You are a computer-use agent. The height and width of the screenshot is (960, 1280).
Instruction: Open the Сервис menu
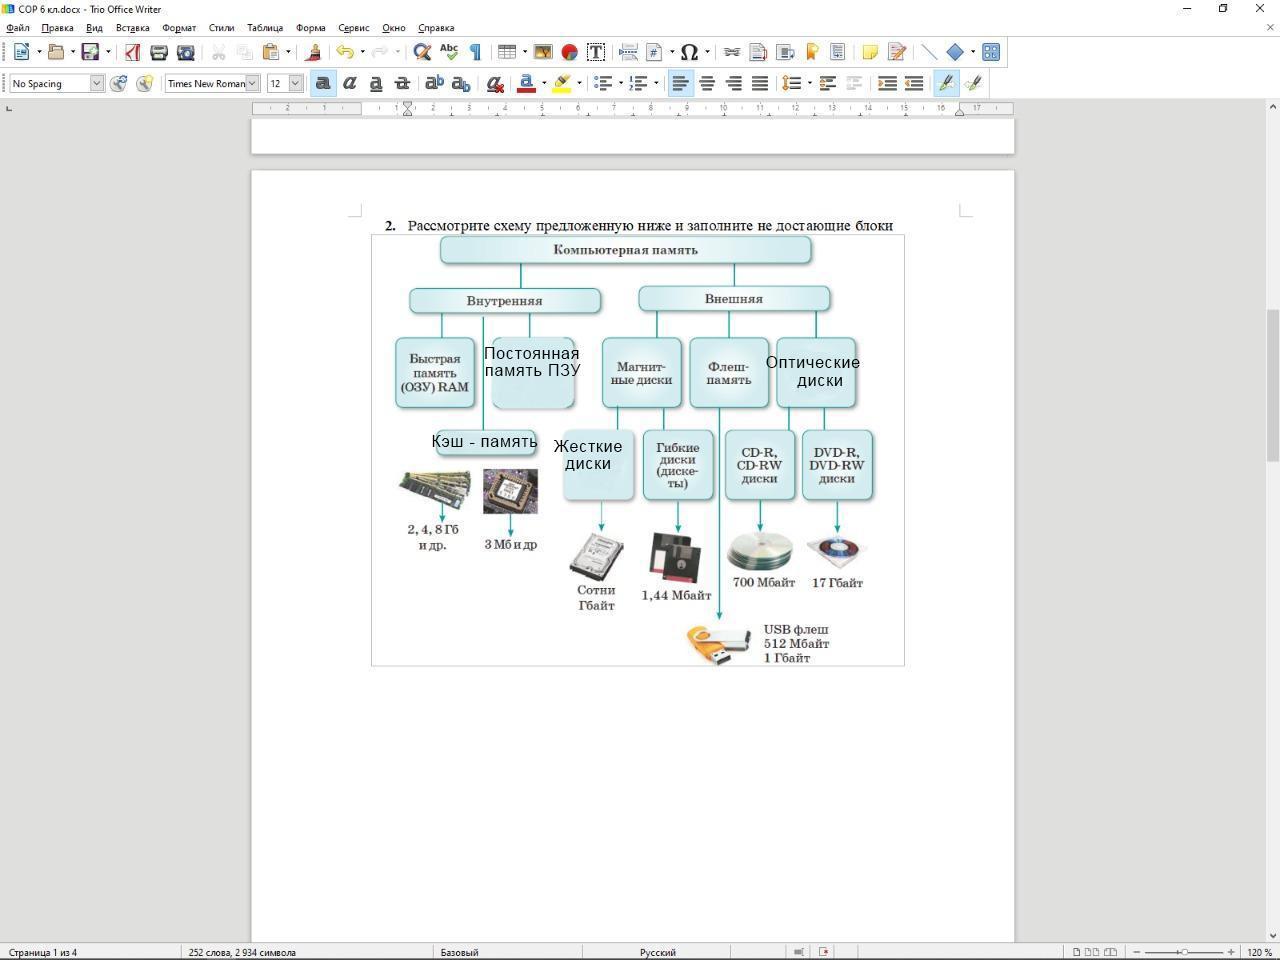tap(353, 28)
